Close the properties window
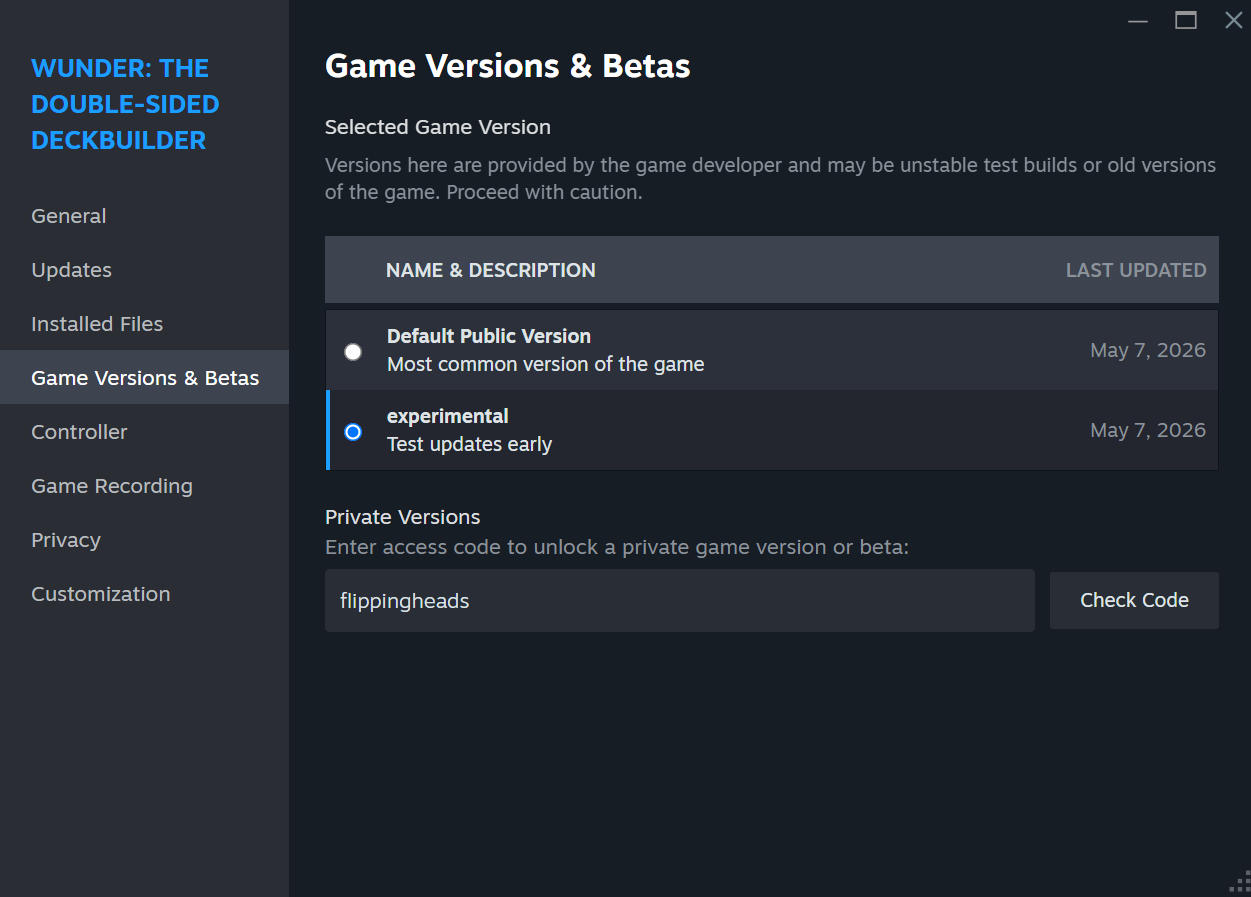This screenshot has height=897, width=1251. click(1234, 20)
